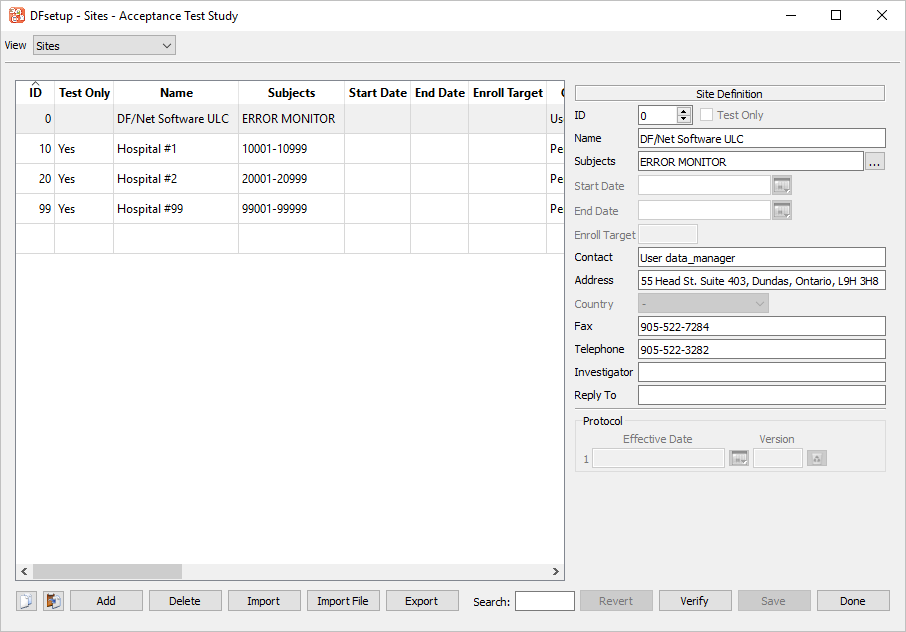Click the ellipsis button next to Subjects
Screen dimensions: 906x632
(x=875, y=162)
